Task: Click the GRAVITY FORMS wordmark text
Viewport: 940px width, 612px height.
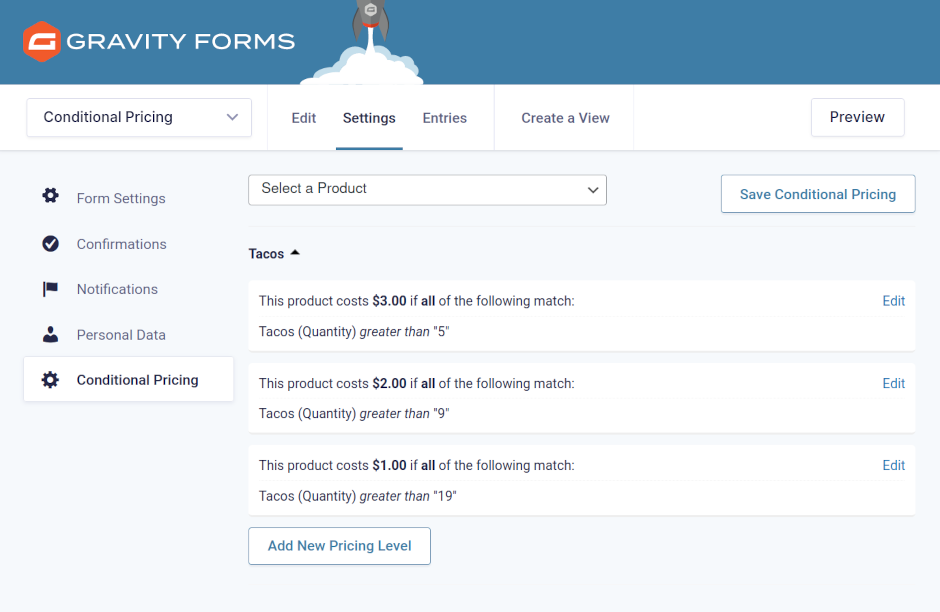Action: 180,41
